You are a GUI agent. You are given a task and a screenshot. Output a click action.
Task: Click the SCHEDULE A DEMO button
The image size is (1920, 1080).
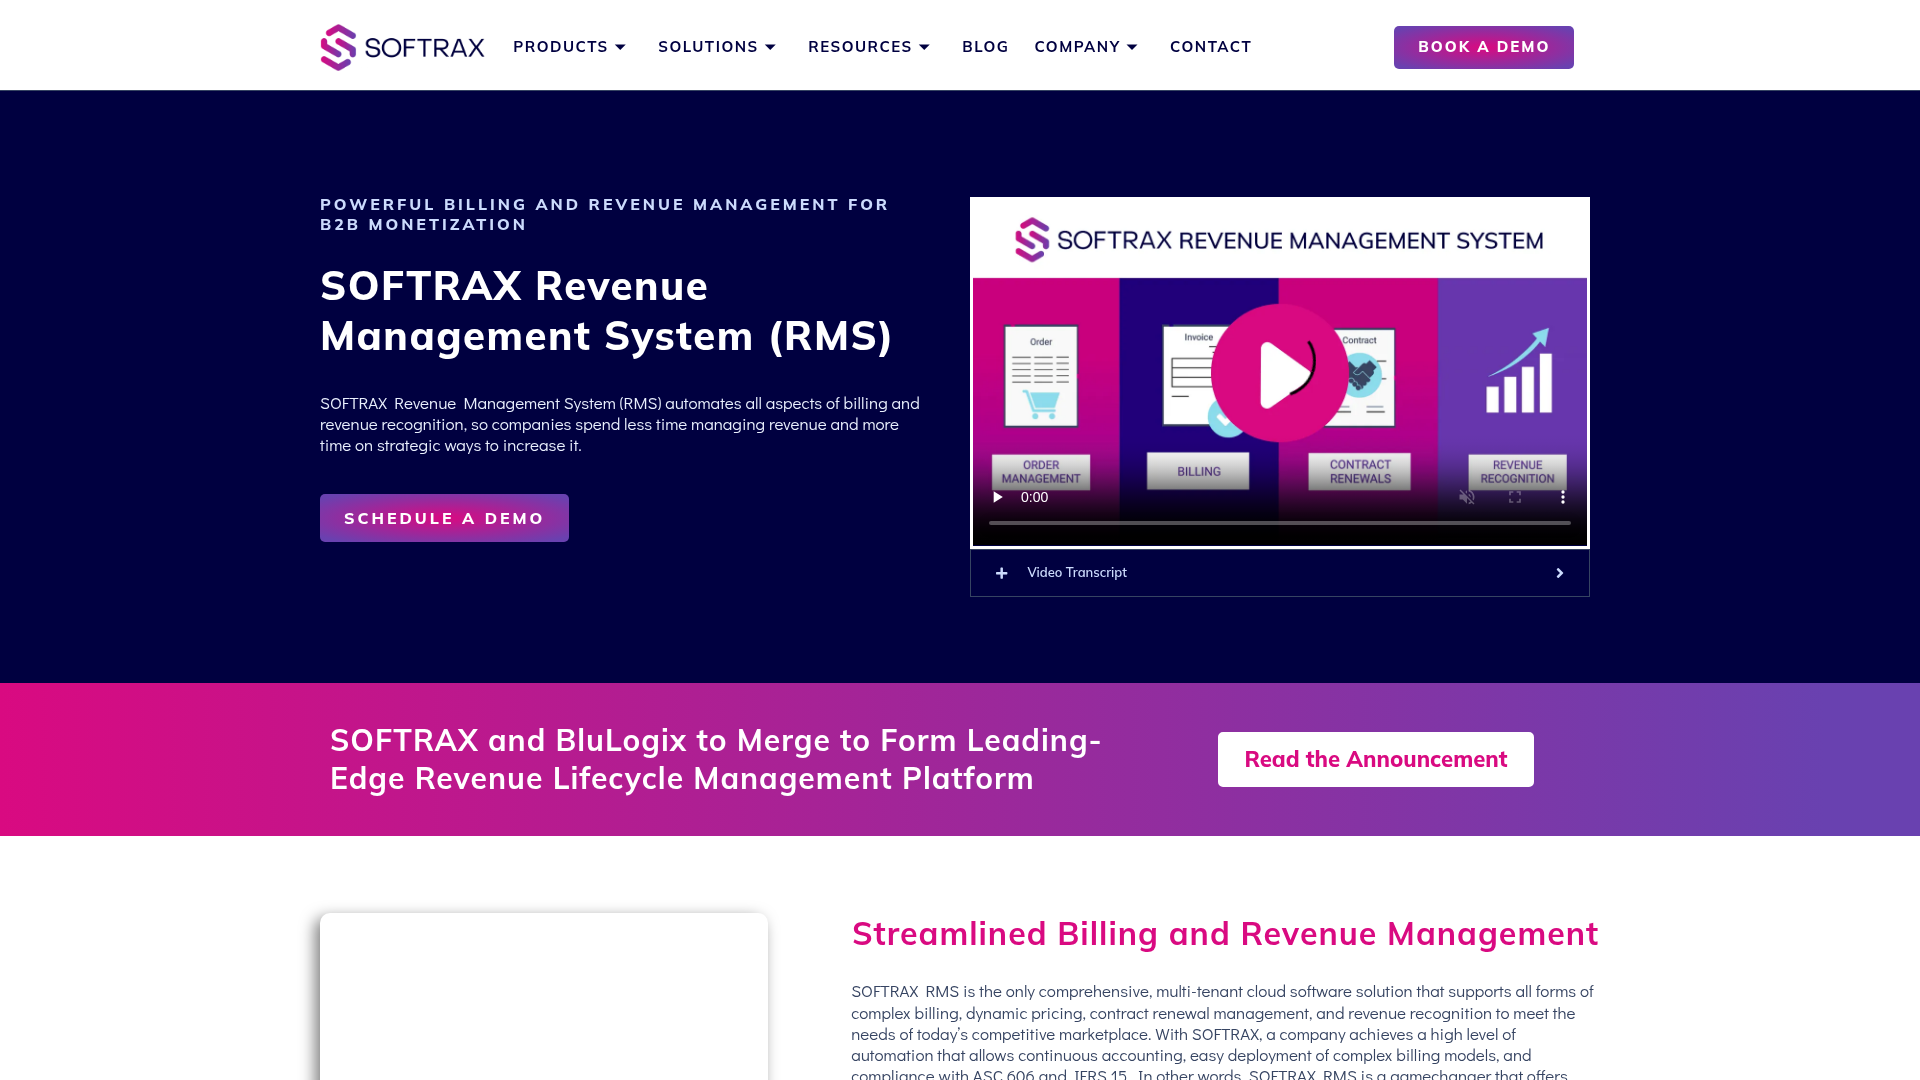pos(444,517)
